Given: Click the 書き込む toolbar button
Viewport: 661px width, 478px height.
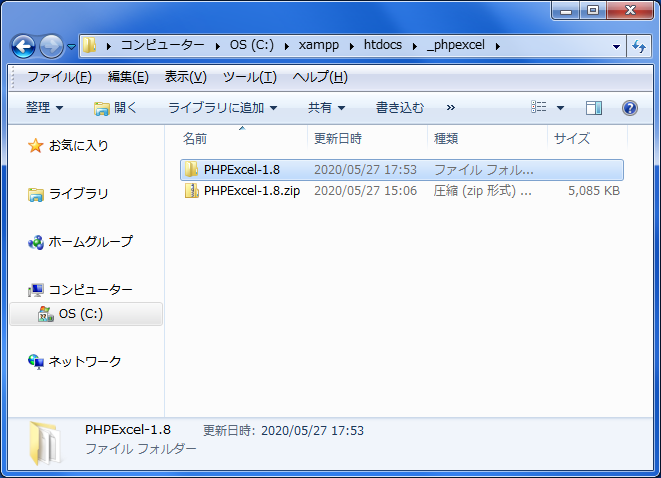Looking at the screenshot, I should point(400,108).
